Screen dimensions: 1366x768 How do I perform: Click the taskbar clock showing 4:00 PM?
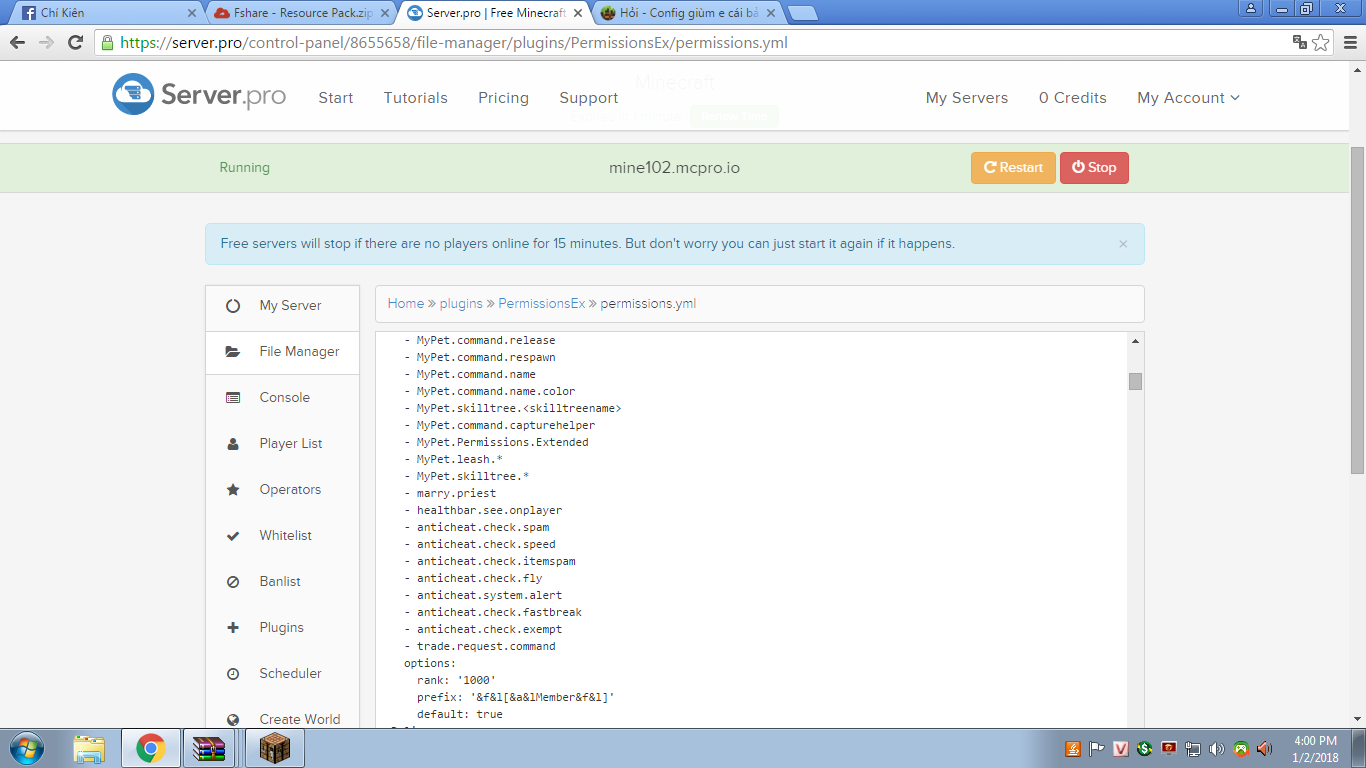[1315, 748]
